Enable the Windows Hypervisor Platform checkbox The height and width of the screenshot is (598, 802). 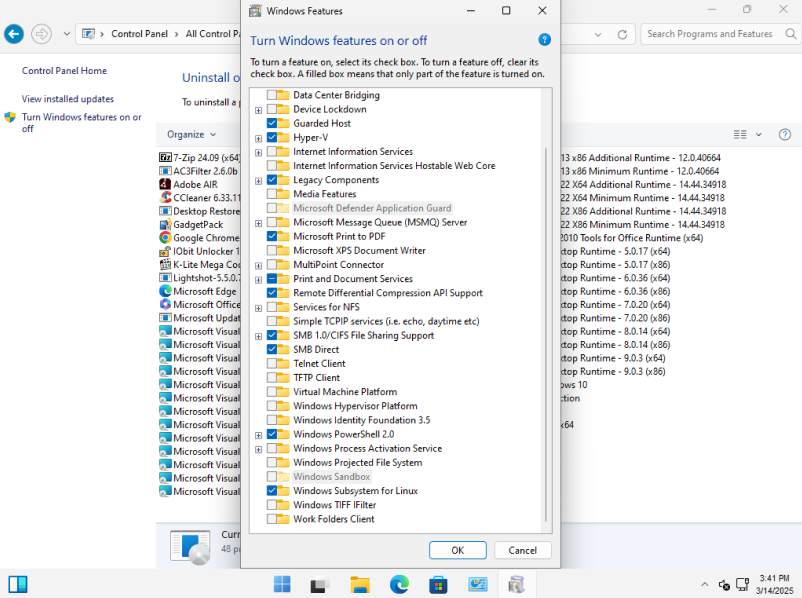(x=272, y=406)
